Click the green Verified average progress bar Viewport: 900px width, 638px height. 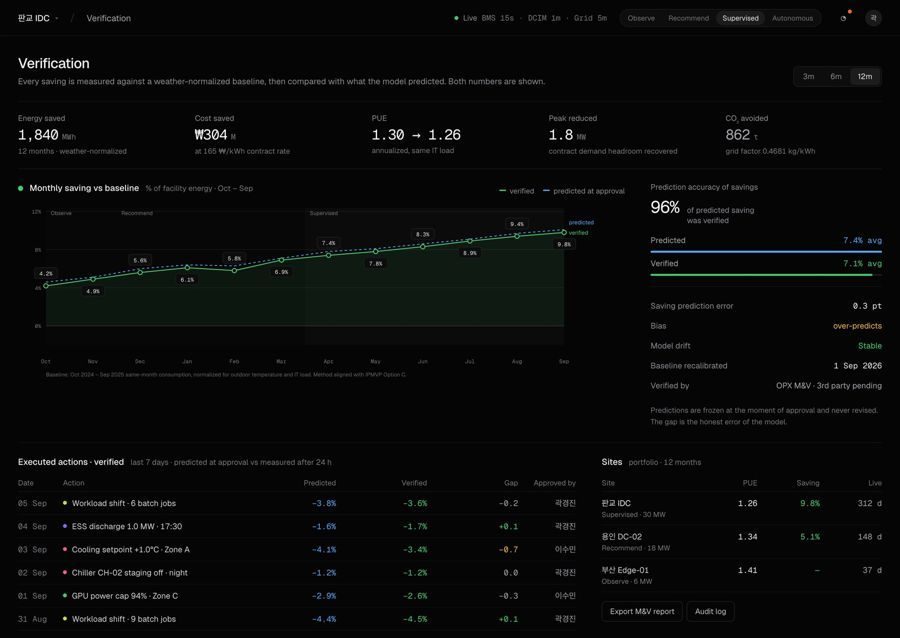point(761,275)
